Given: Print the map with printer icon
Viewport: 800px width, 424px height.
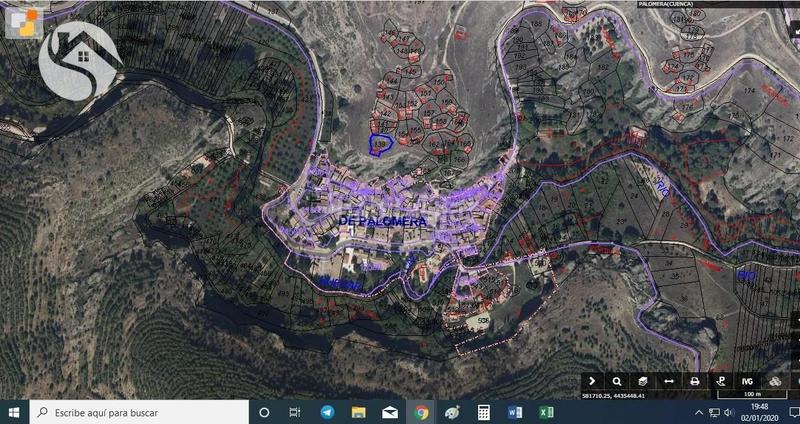Looking at the screenshot, I should [695, 381].
